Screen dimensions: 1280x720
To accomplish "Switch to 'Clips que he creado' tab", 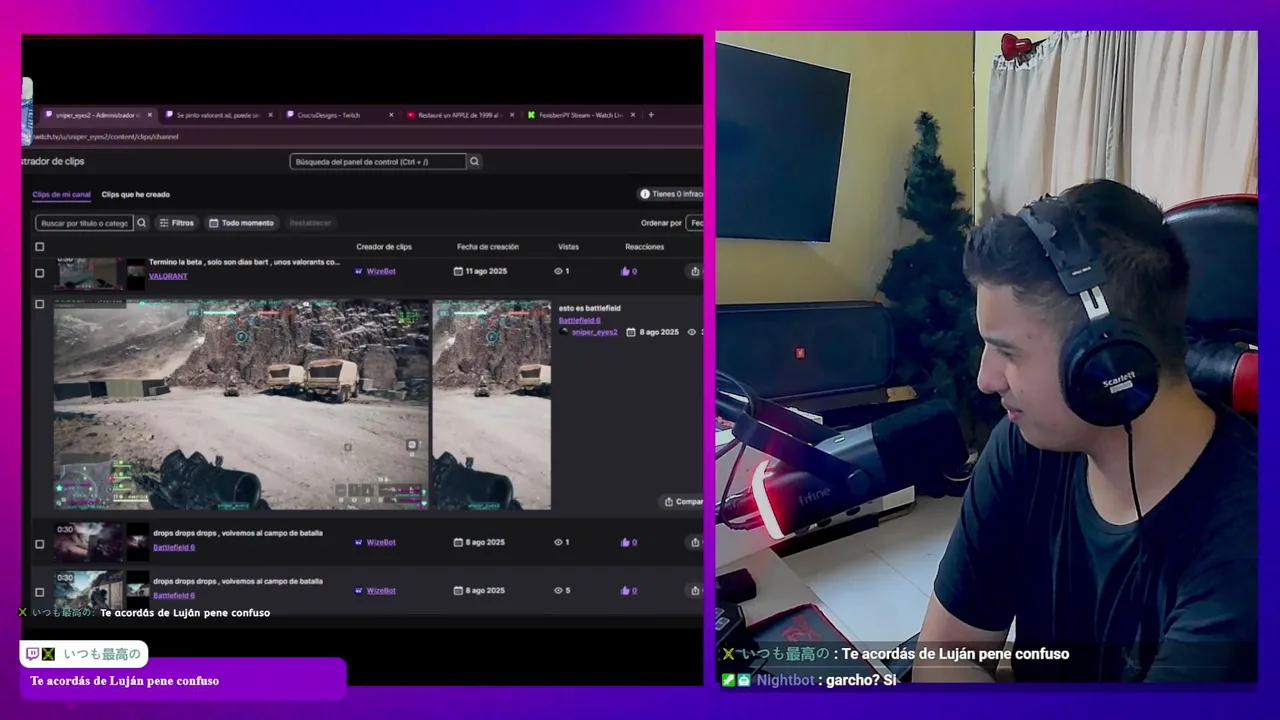I will click(136, 194).
